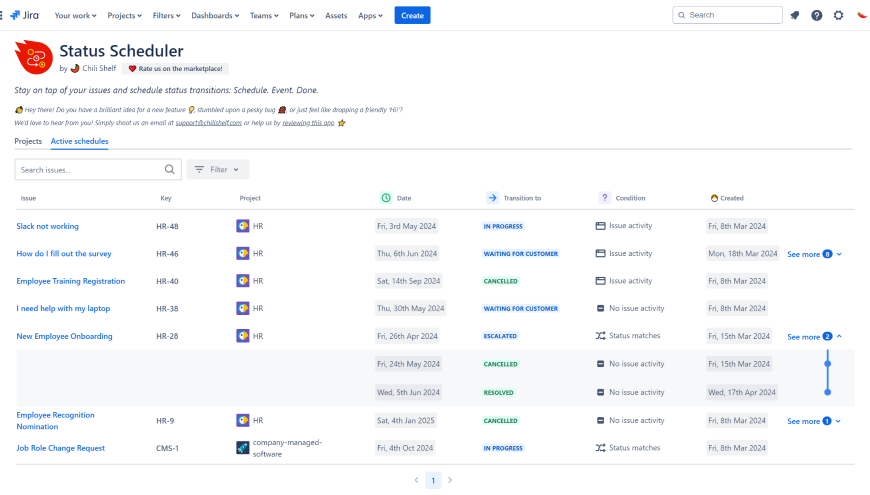The width and height of the screenshot is (870, 495).
Task: Click the blue Create button
Action: tap(412, 15)
